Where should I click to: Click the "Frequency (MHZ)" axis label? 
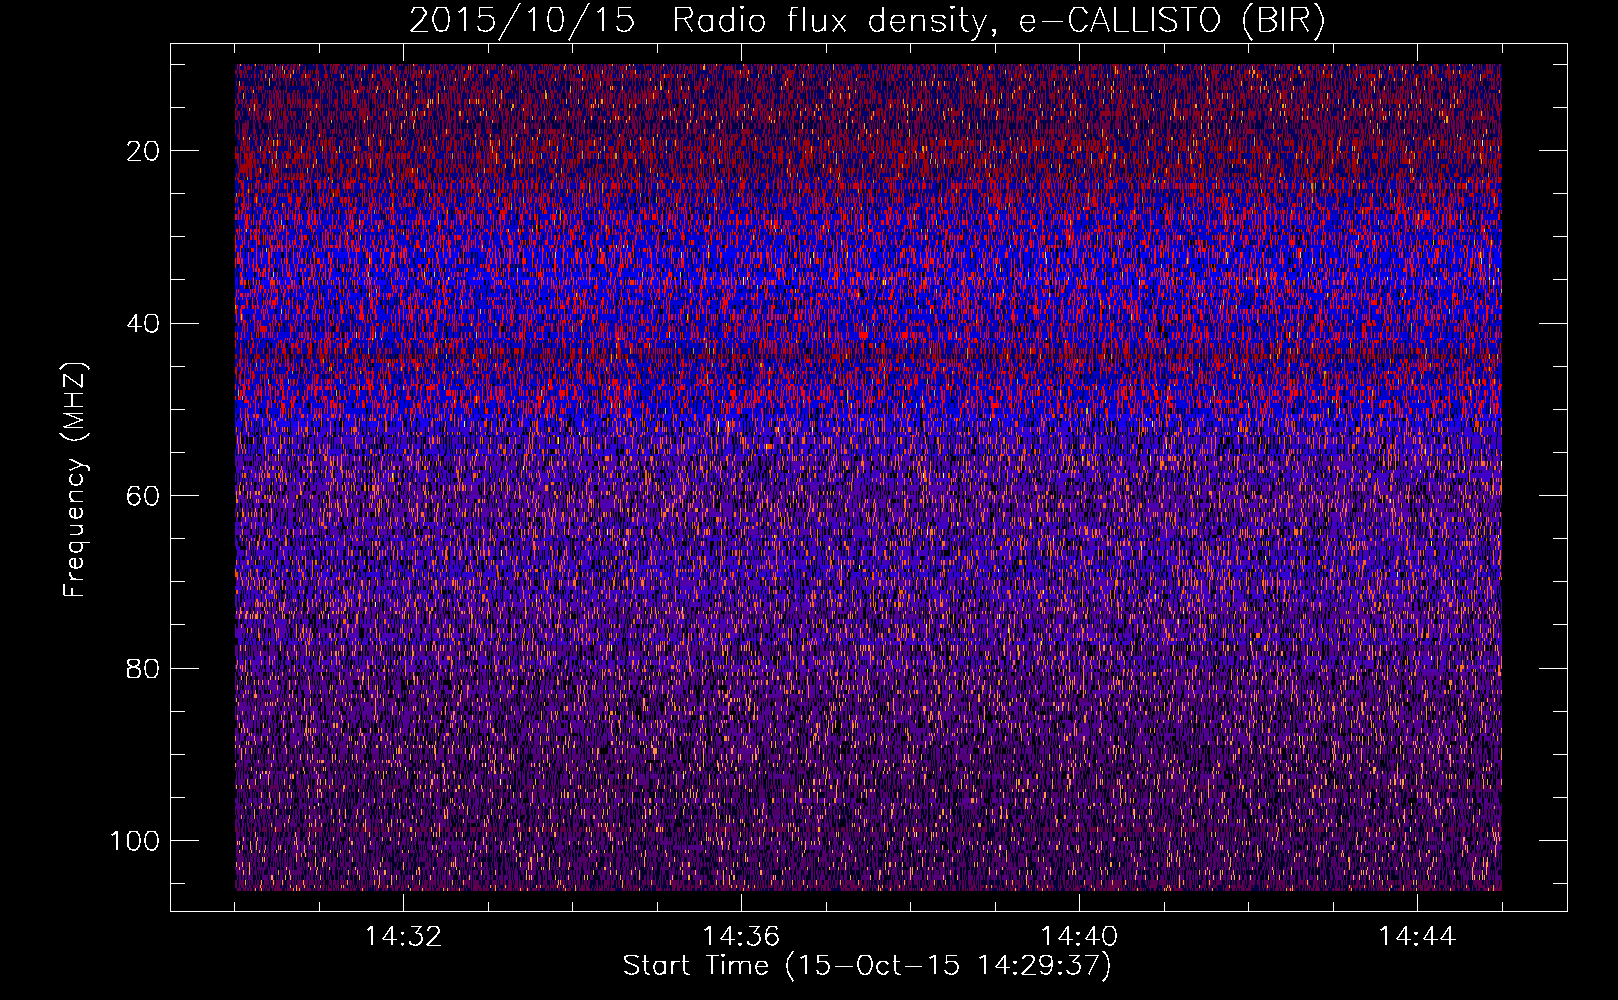pyautogui.click(x=75, y=480)
